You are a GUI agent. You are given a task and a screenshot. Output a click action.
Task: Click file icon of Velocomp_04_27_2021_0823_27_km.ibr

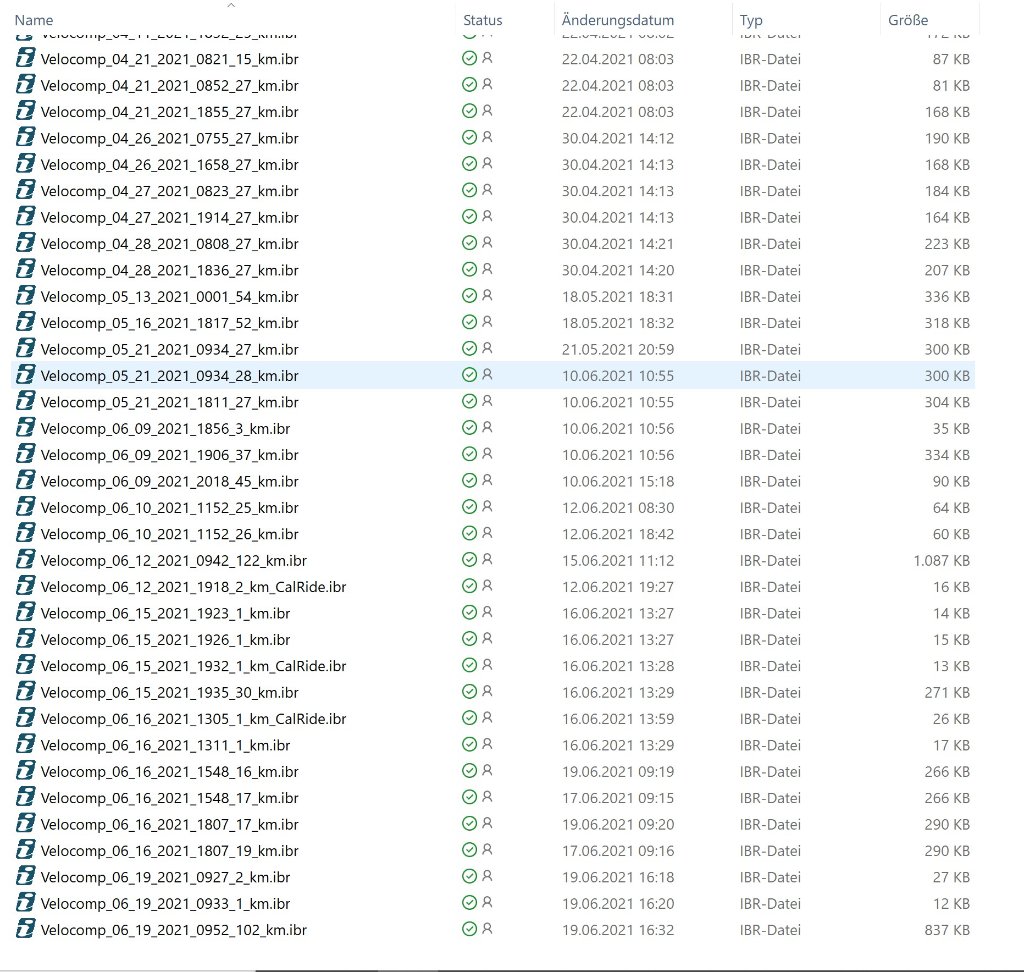tap(25, 191)
